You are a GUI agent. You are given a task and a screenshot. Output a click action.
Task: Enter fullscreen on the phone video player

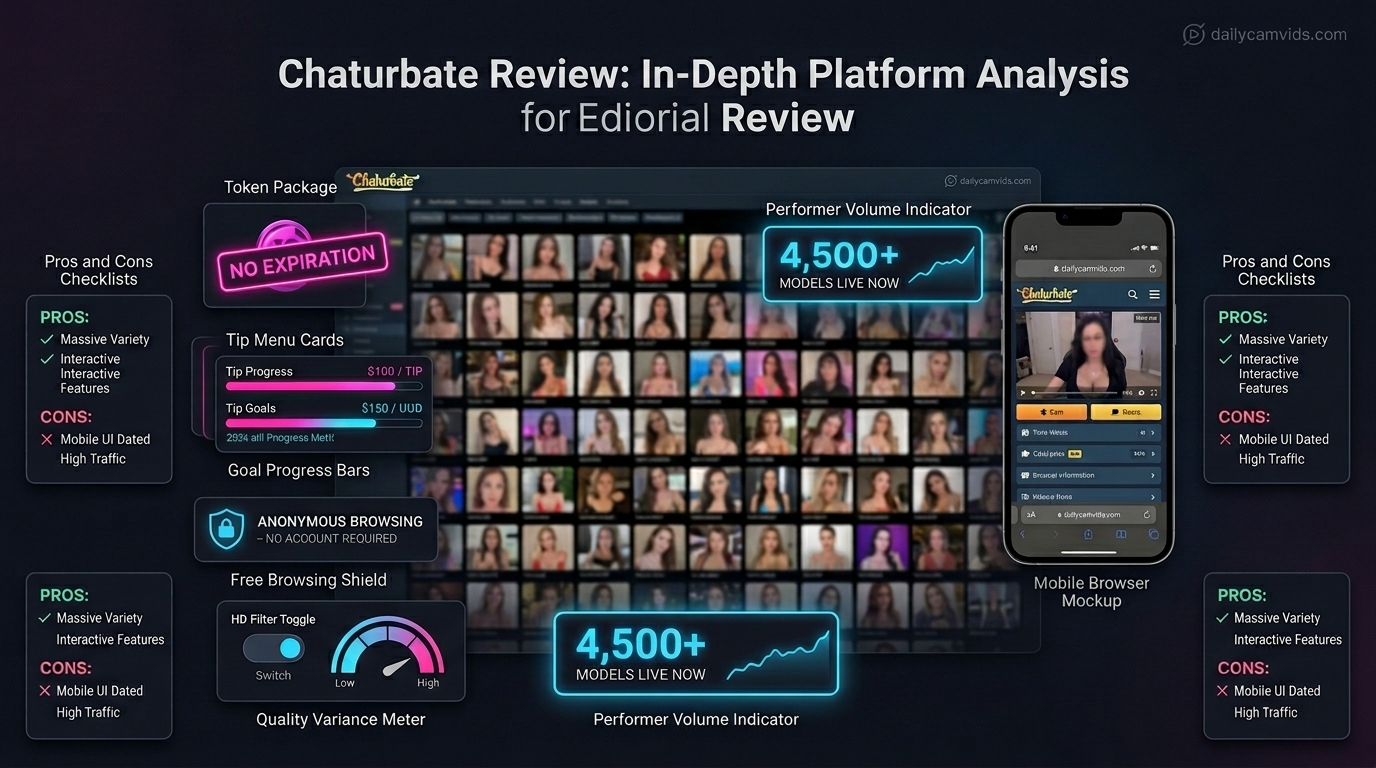(1154, 393)
